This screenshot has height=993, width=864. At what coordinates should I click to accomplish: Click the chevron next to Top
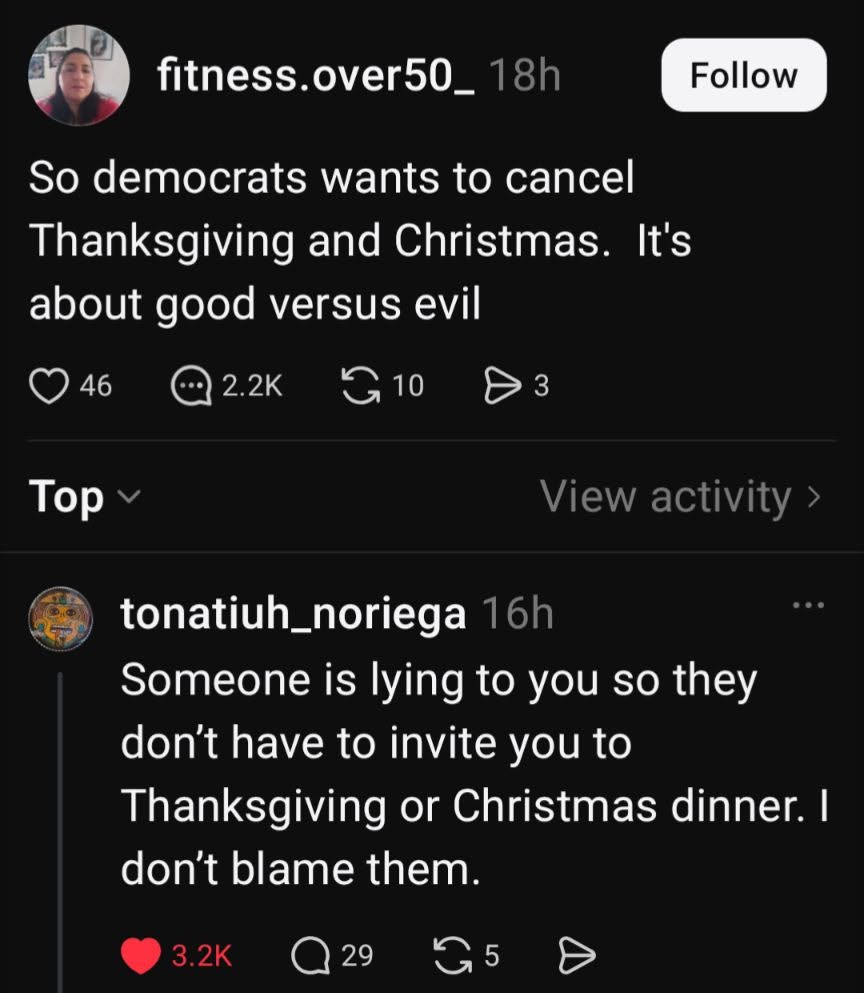click(129, 496)
